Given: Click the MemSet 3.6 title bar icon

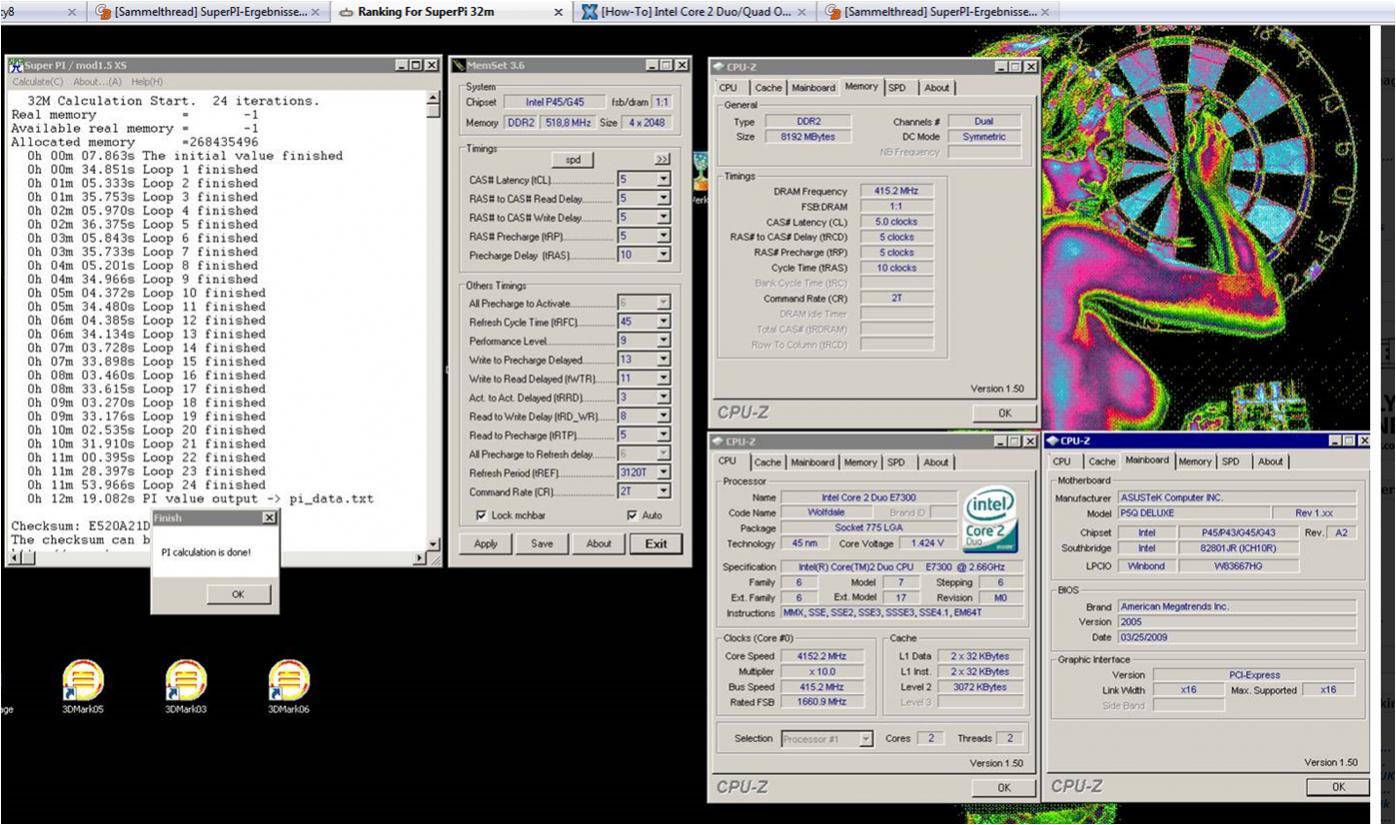Looking at the screenshot, I should pos(460,65).
